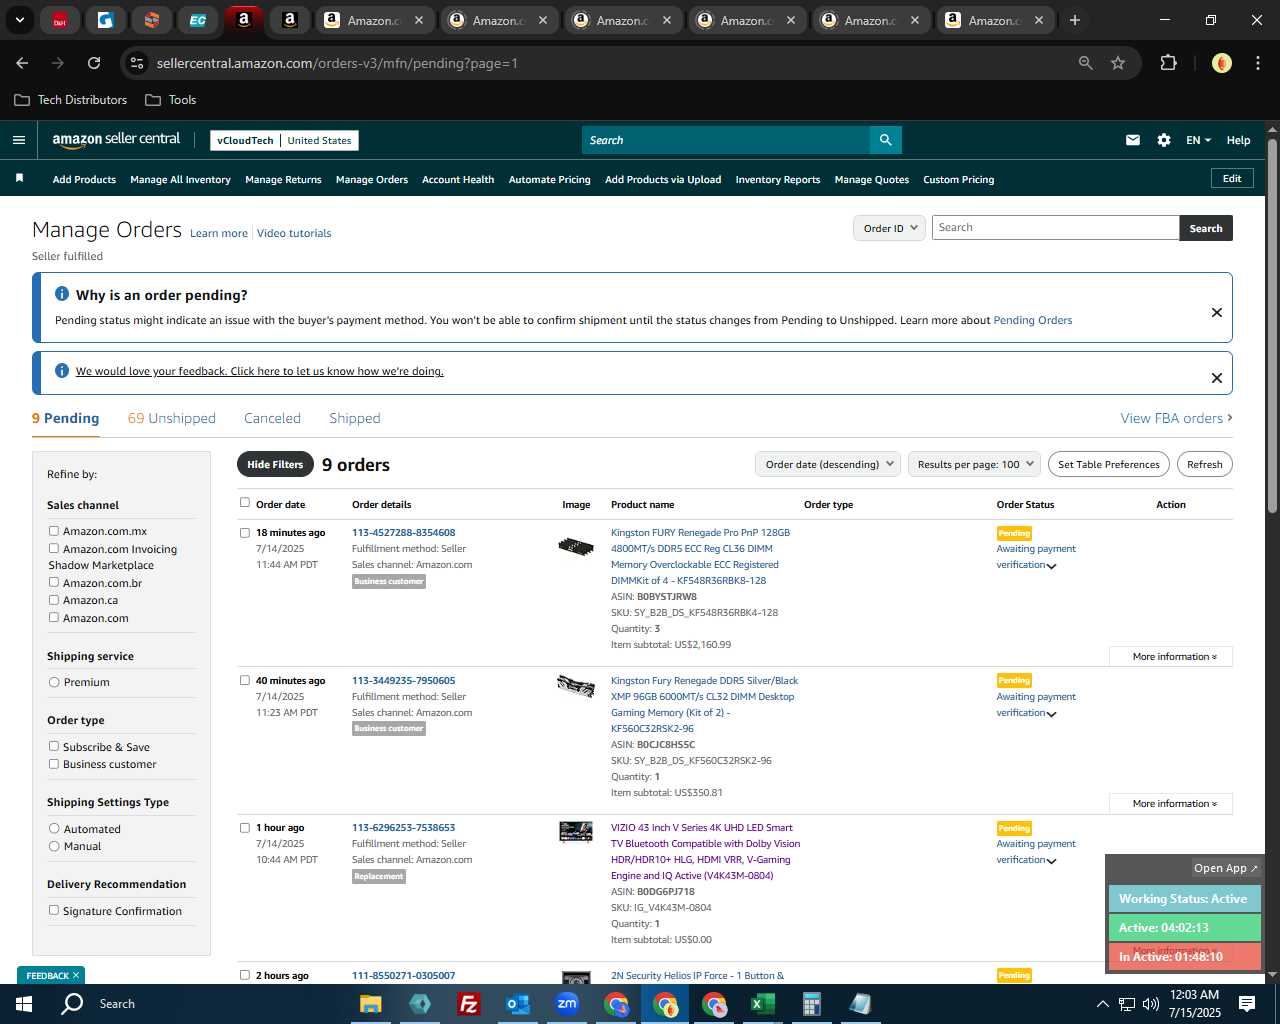Switch to the 69 Unshipped tab

[172, 418]
